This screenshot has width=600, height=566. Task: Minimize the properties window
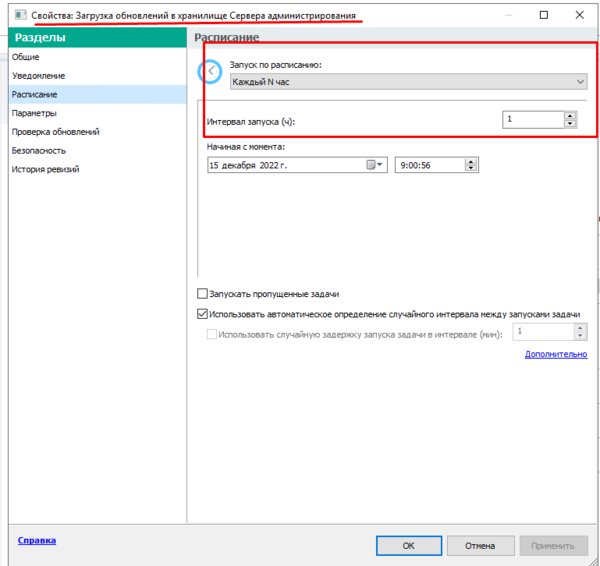[508, 15]
